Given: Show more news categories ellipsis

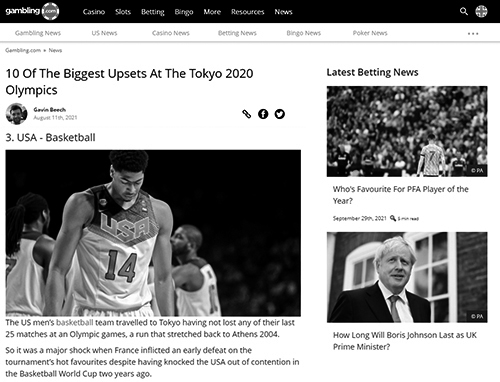Looking at the screenshot, I should (x=473, y=33).
